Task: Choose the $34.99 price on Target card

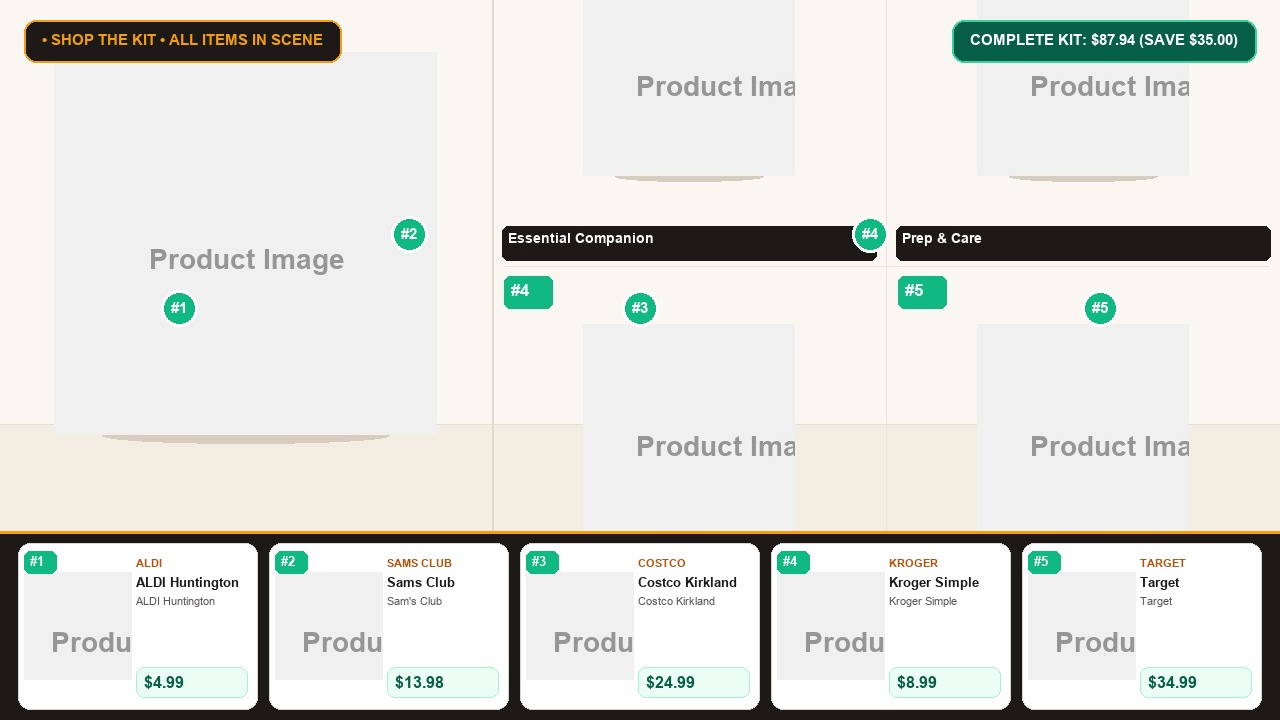Action: coord(1195,682)
